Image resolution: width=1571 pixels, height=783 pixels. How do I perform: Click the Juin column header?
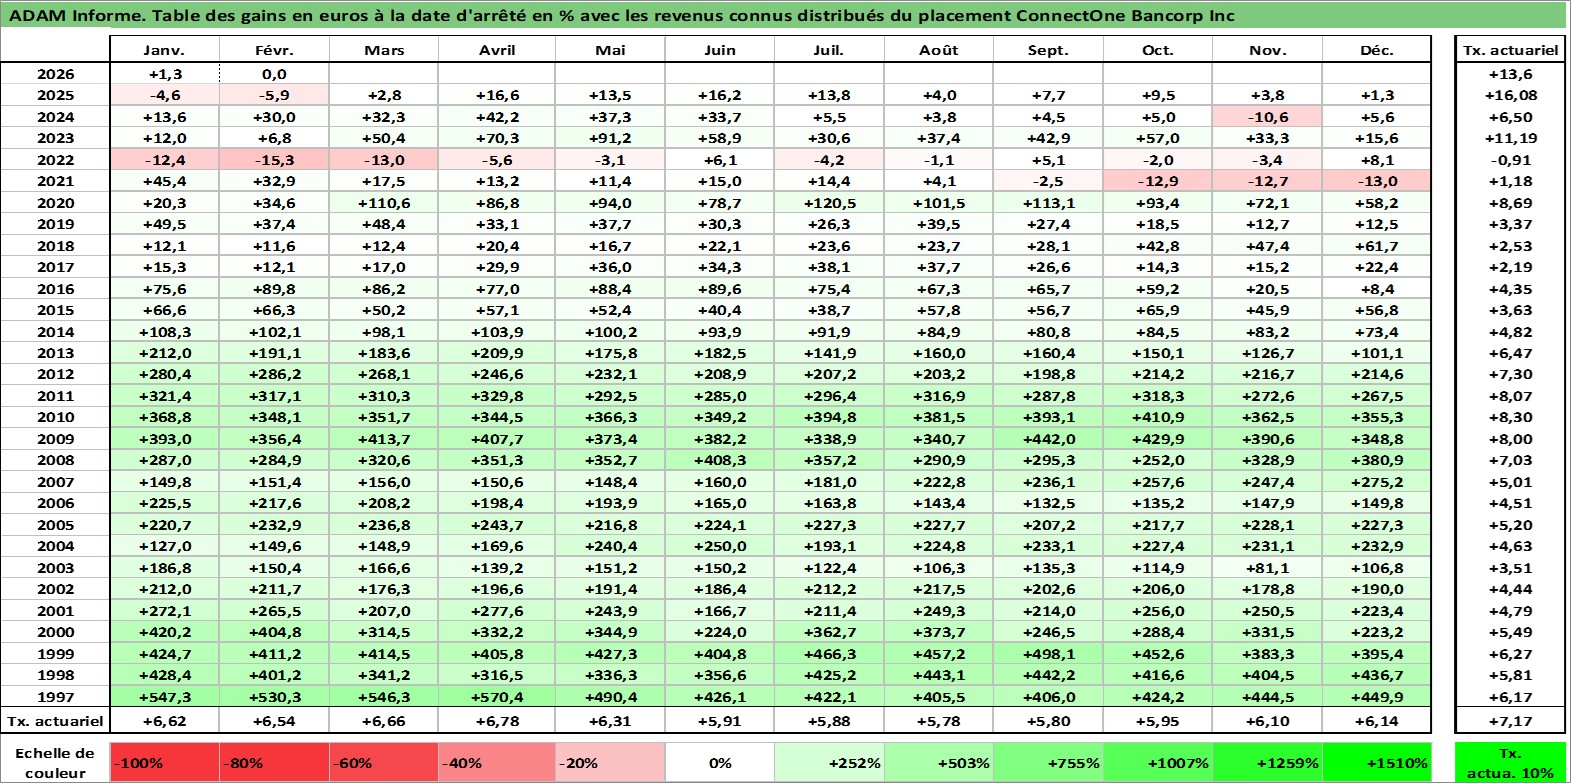pos(720,50)
